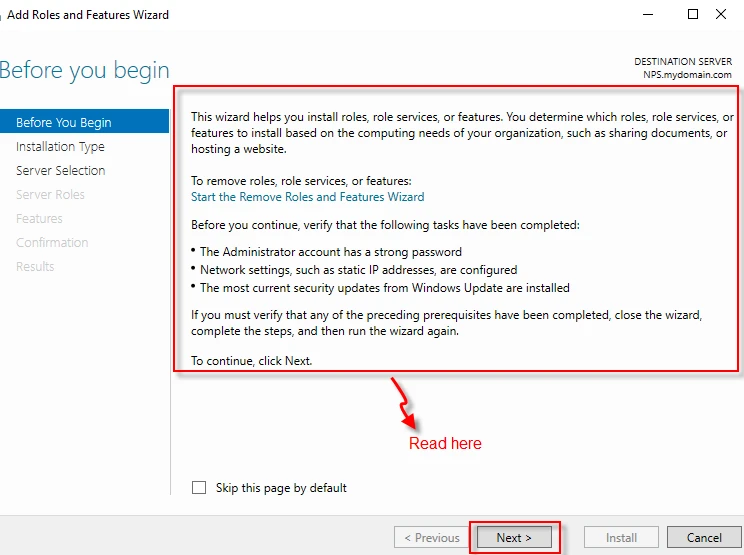The height and width of the screenshot is (555, 744).
Task: Maximize the wizard window
Action: coord(693,15)
